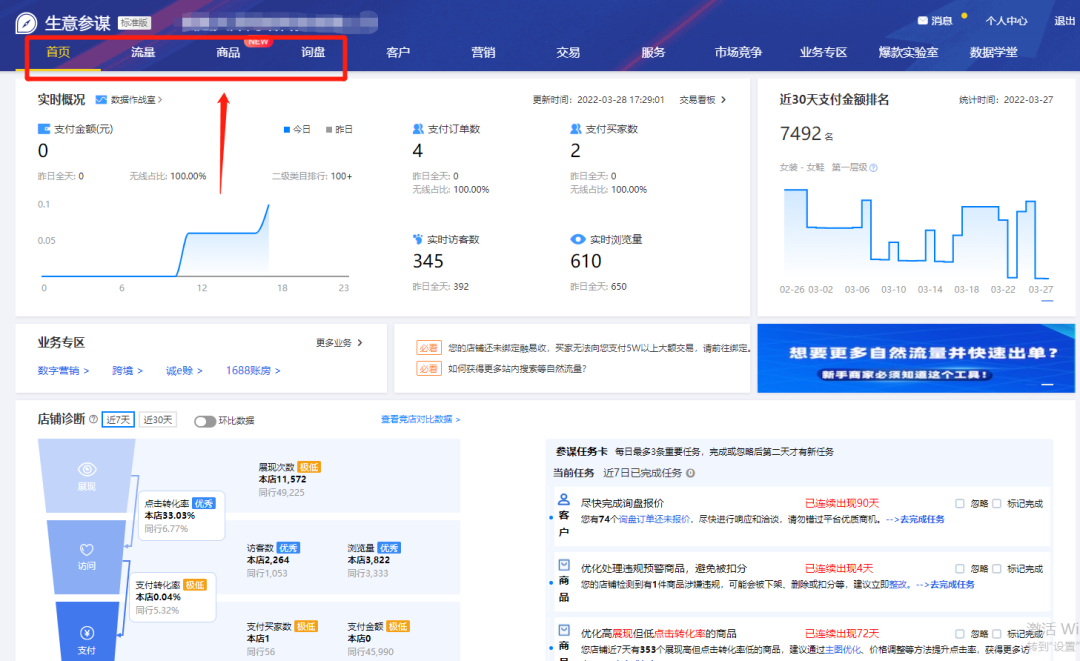Click the 支付买家数 people icon
1080x661 pixels.
(x=576, y=129)
